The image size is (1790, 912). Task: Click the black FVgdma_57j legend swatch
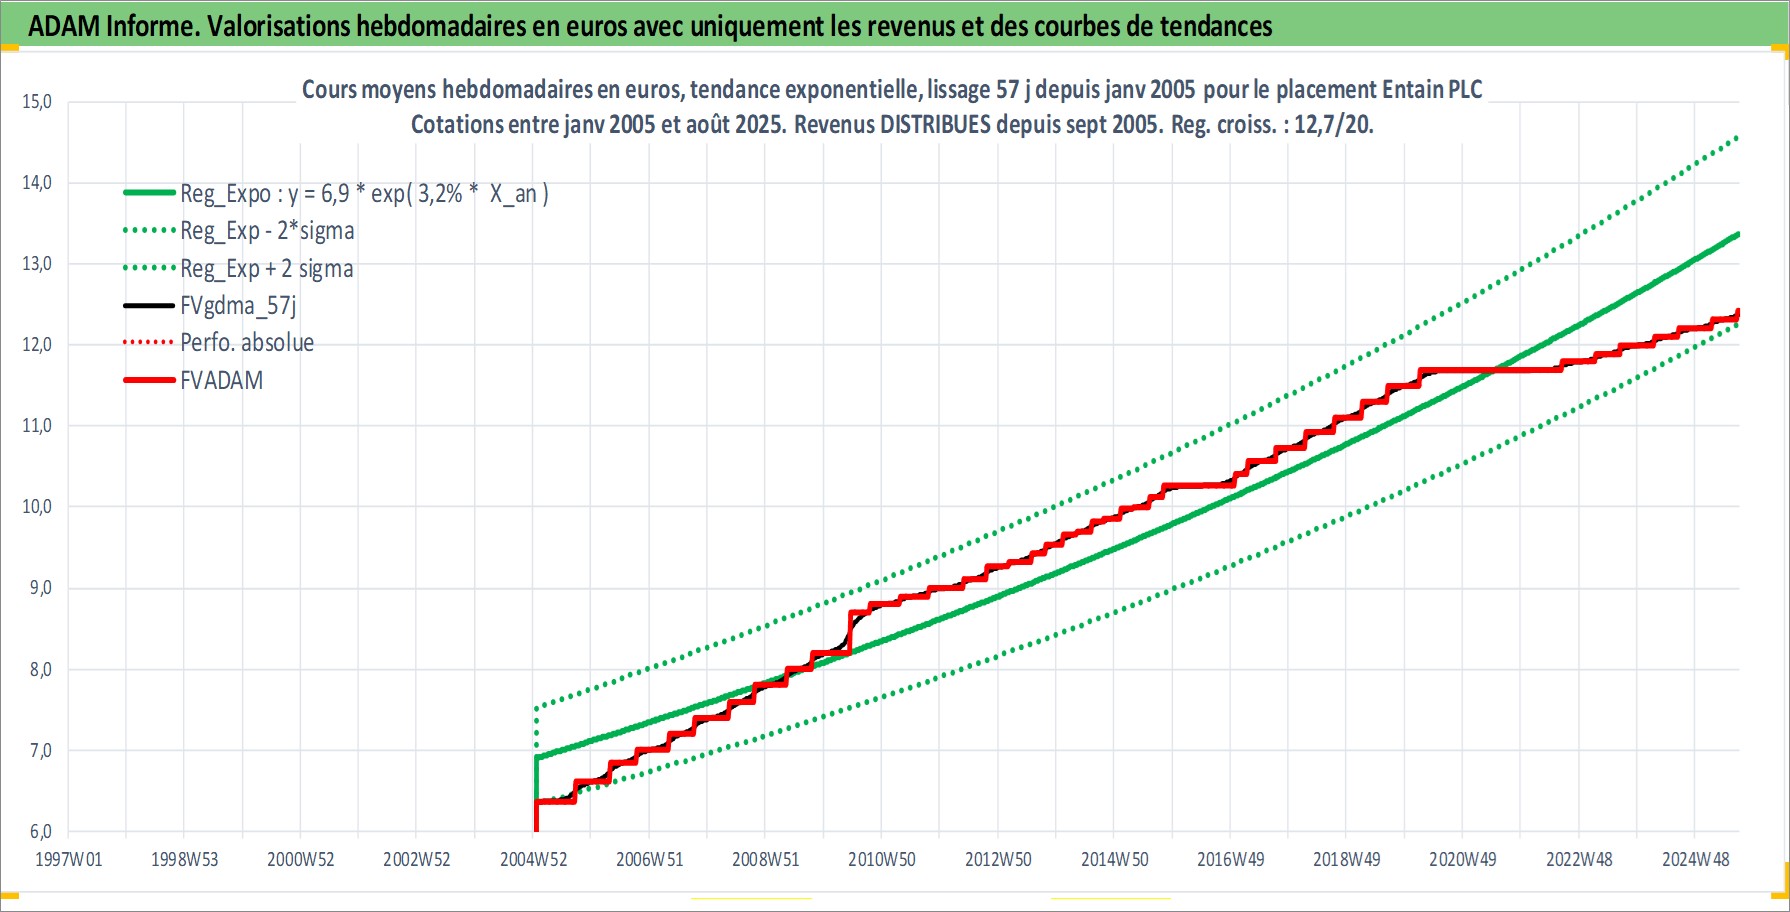(149, 305)
